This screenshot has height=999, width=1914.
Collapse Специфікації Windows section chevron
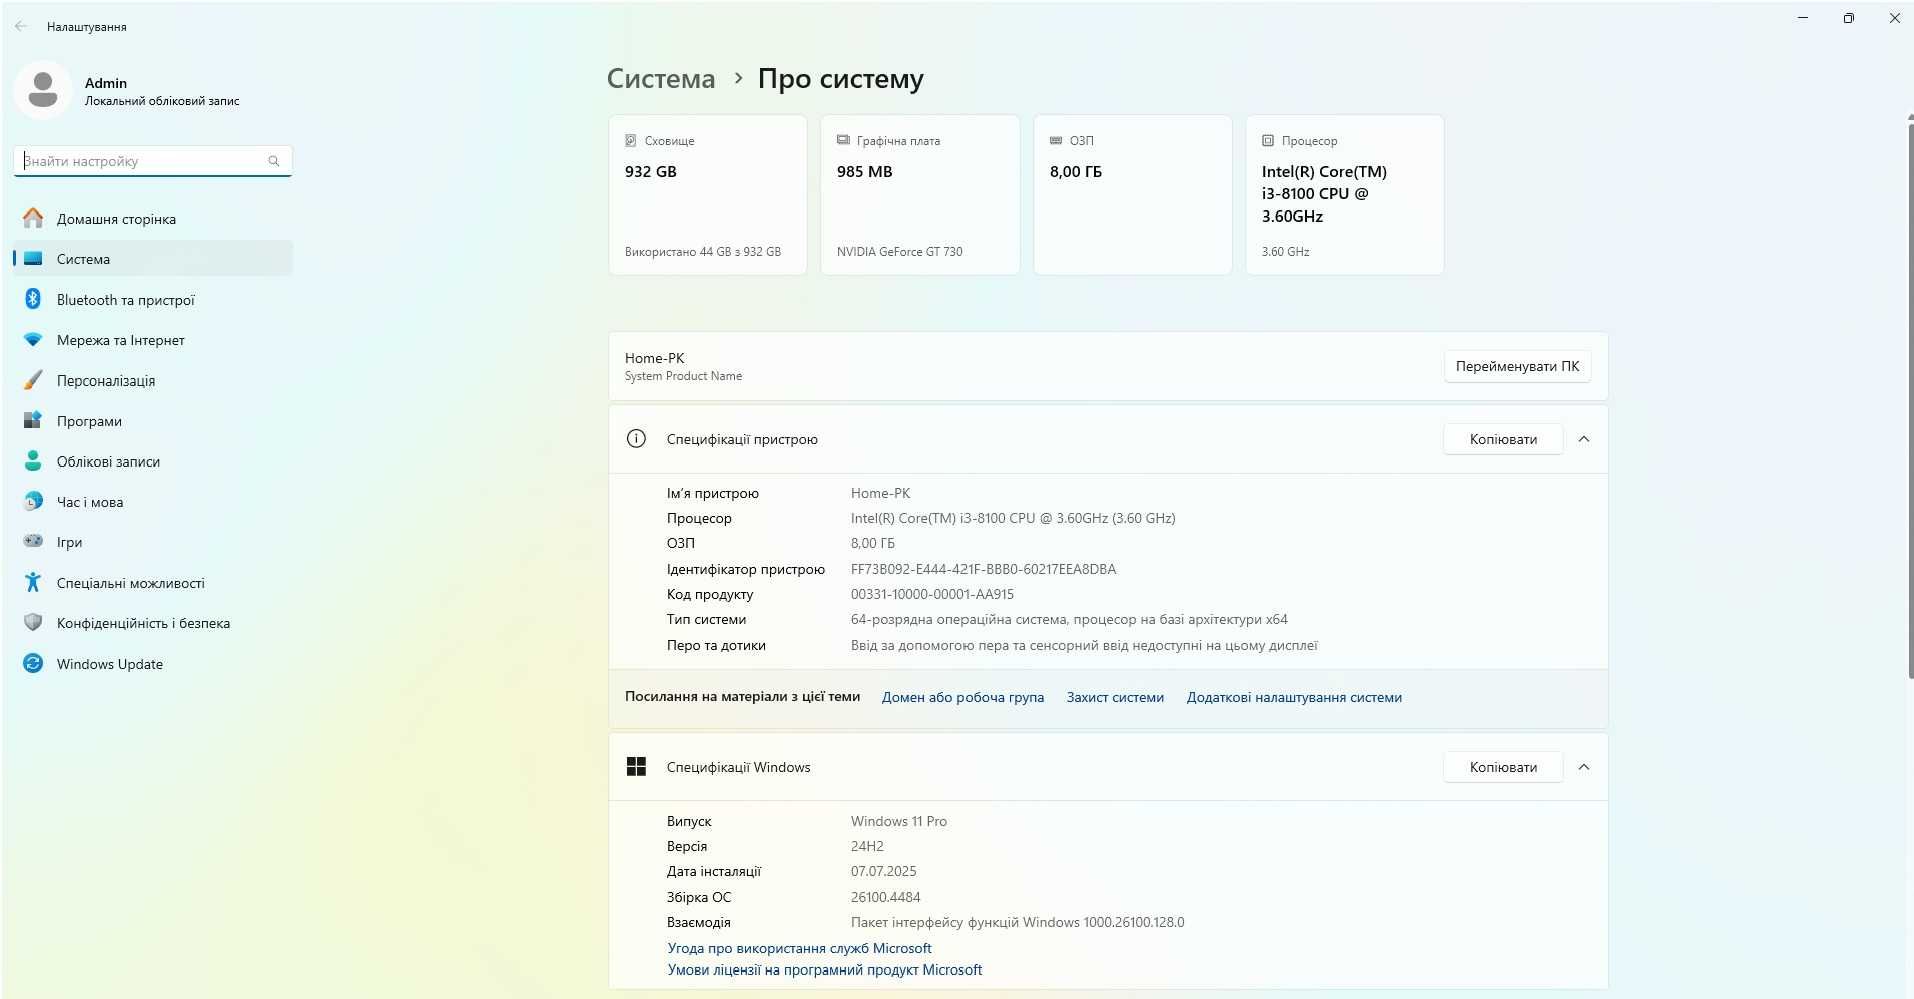point(1583,767)
